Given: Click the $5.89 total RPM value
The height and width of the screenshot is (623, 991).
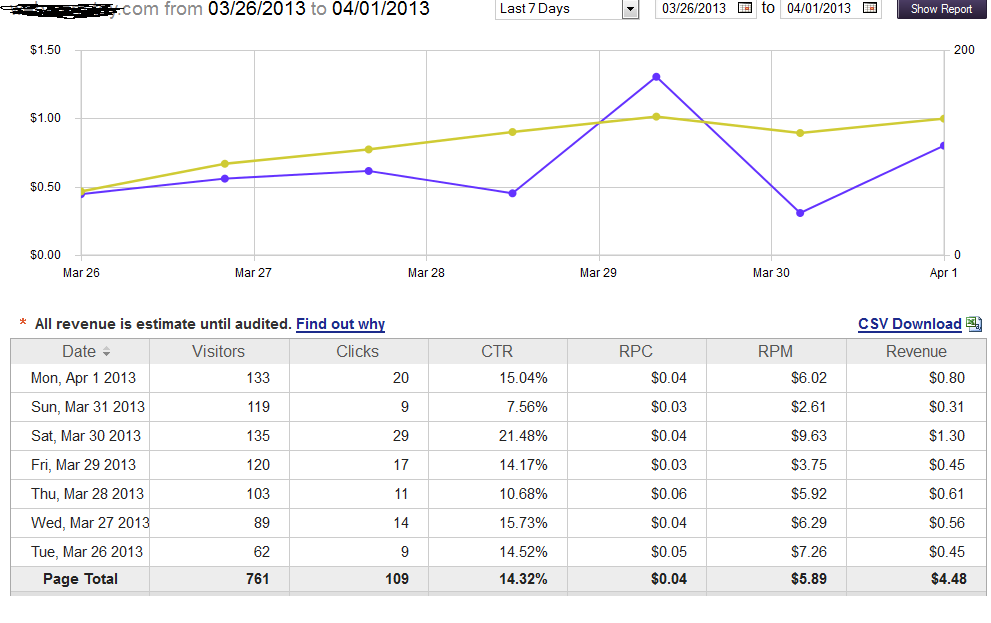Looking at the screenshot, I should point(809,579).
